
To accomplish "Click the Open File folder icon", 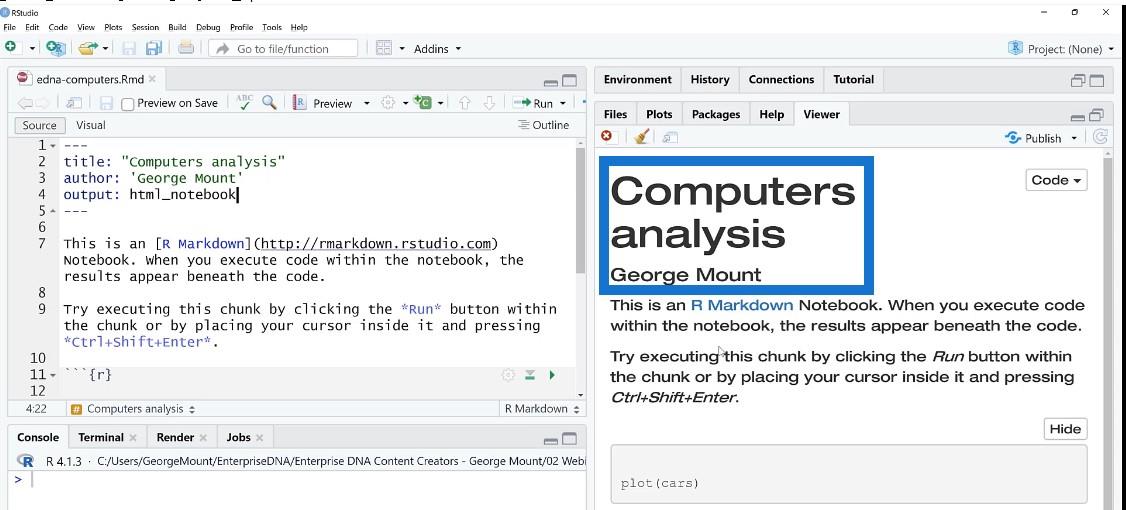I will coord(88,48).
